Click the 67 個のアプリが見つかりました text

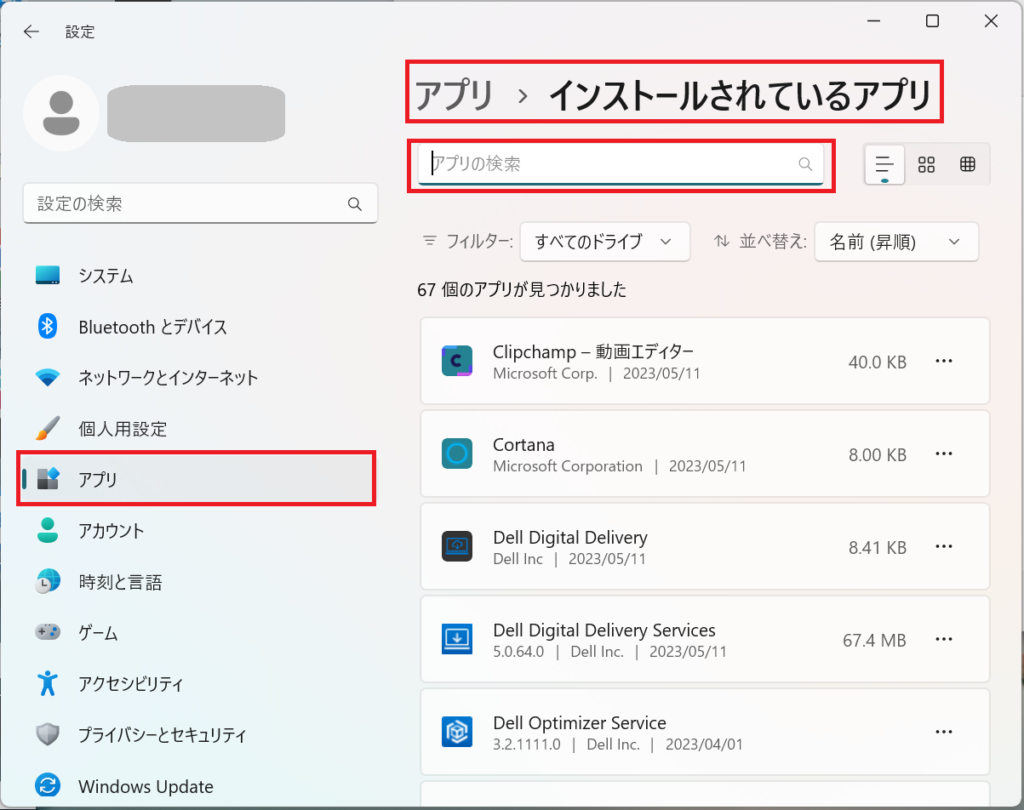(521, 289)
